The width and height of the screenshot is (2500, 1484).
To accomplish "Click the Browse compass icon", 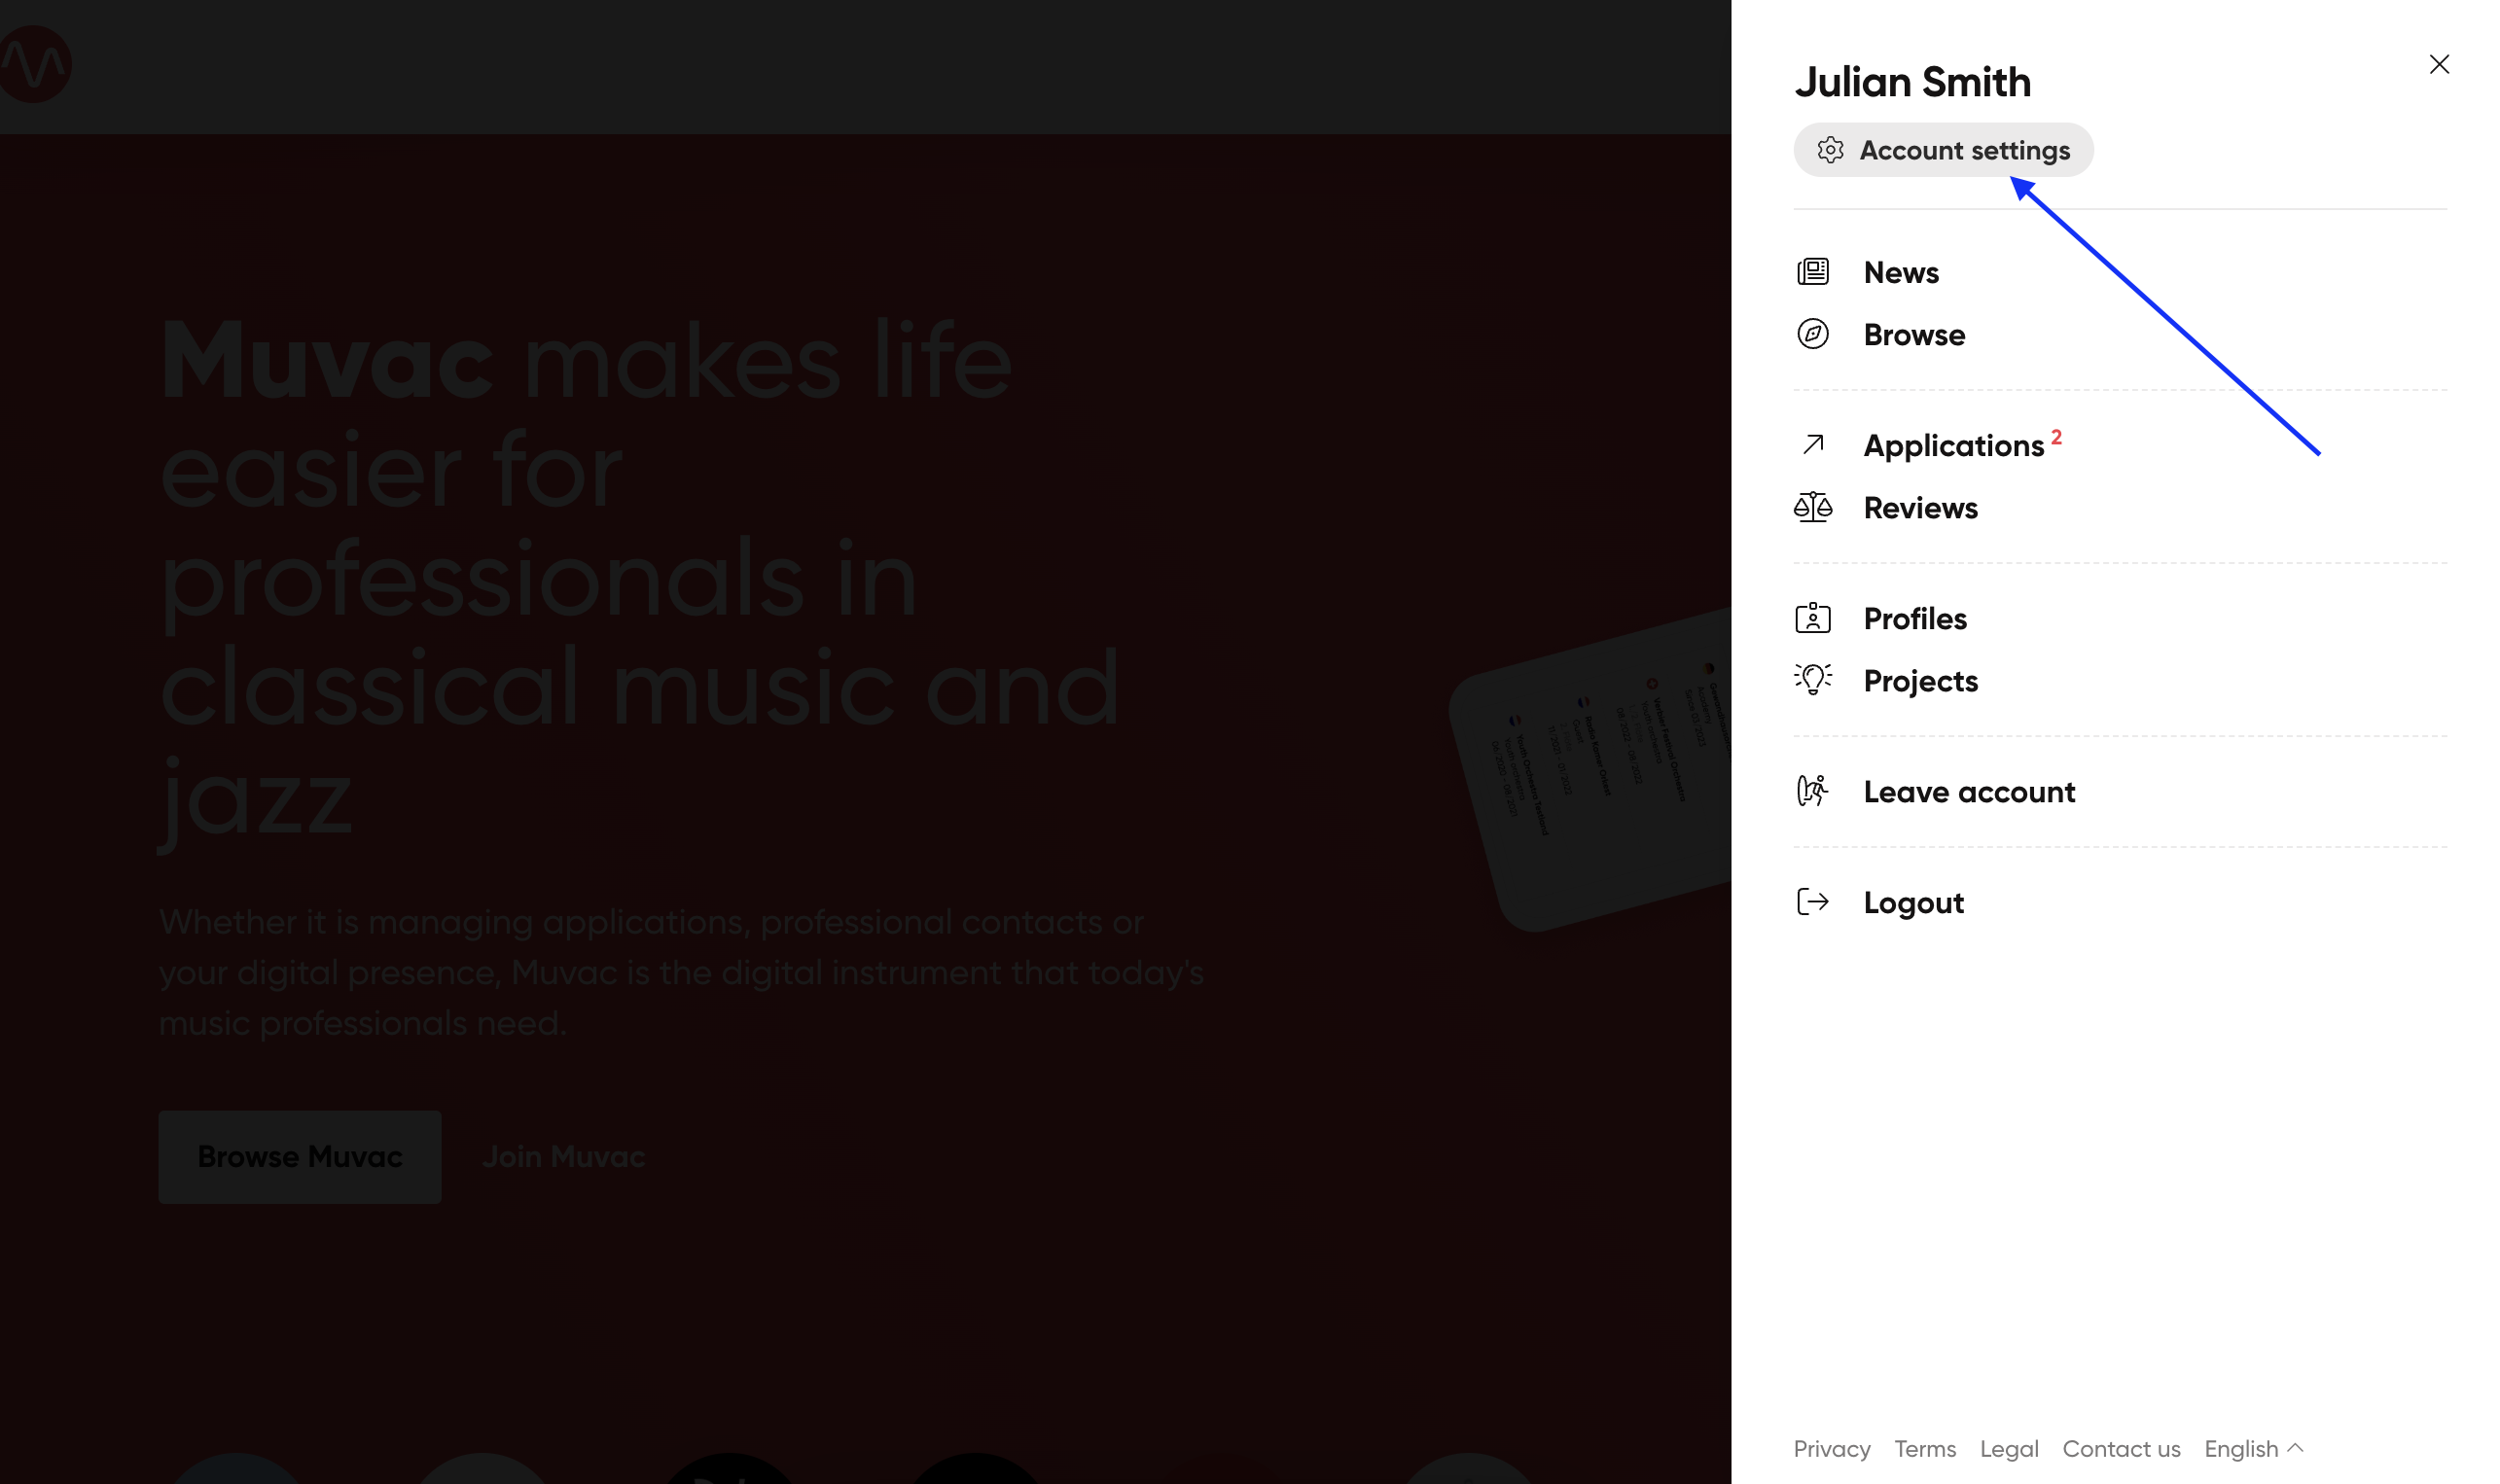I will click(1813, 334).
